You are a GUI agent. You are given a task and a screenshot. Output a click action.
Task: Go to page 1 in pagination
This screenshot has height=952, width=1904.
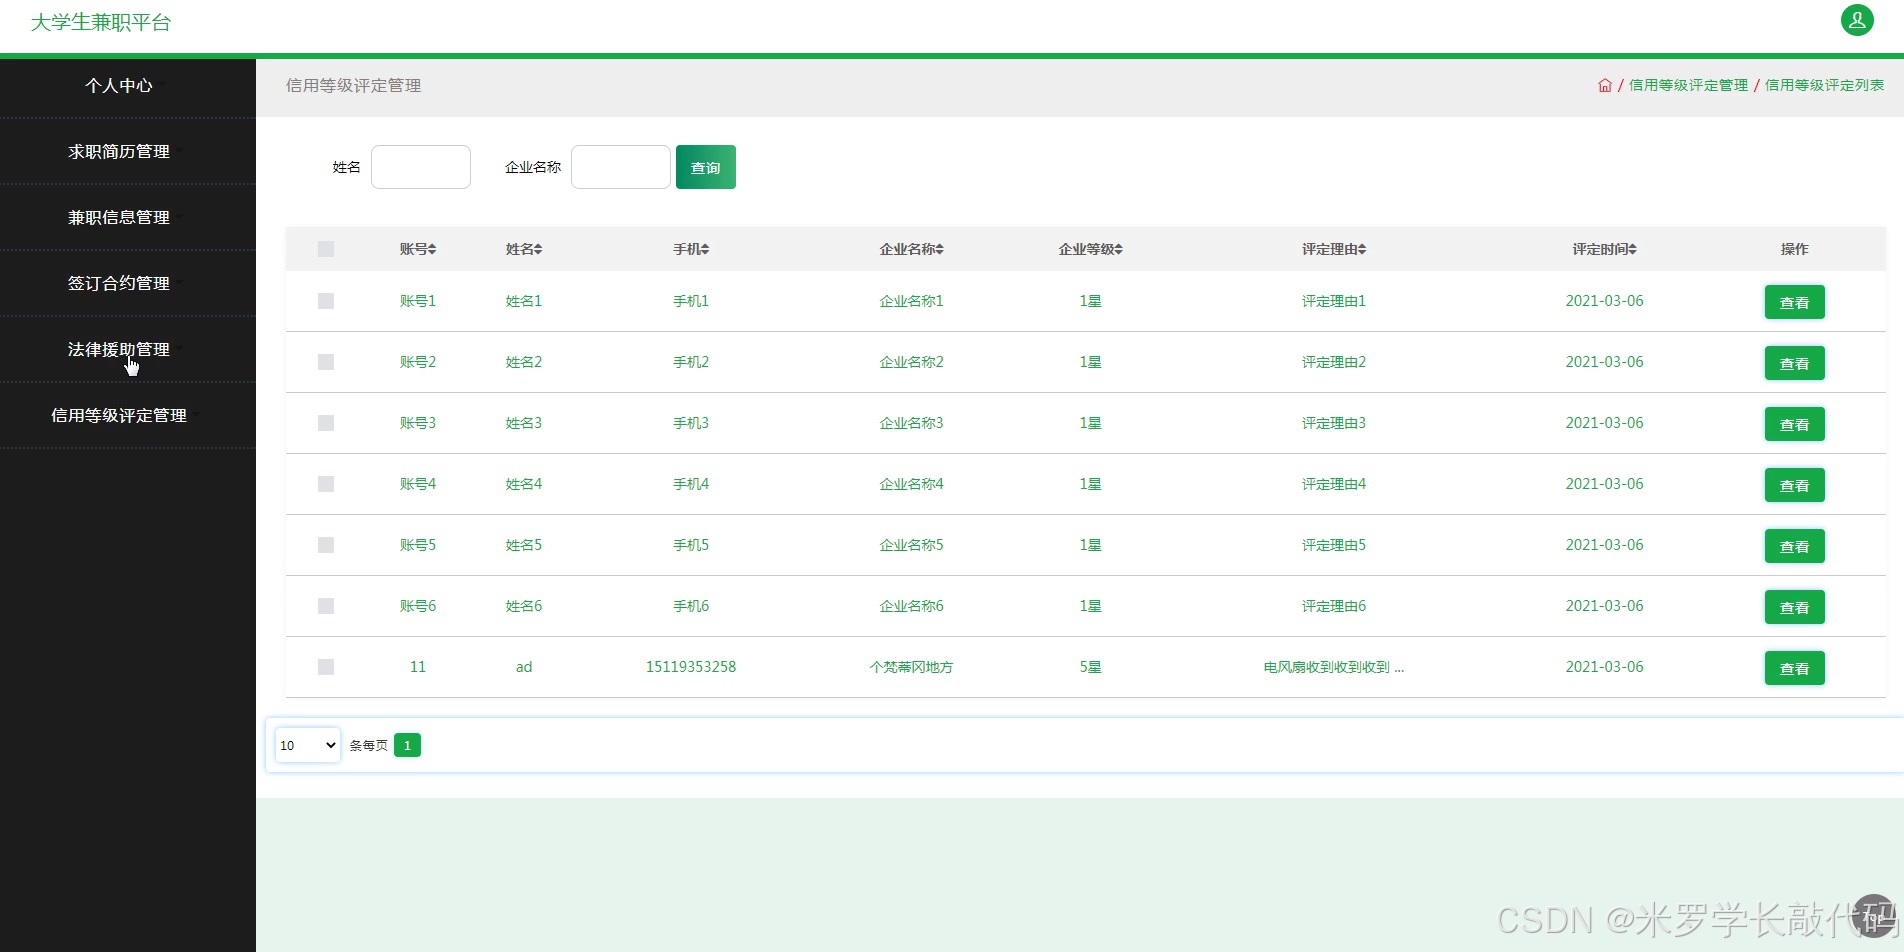[x=407, y=745]
